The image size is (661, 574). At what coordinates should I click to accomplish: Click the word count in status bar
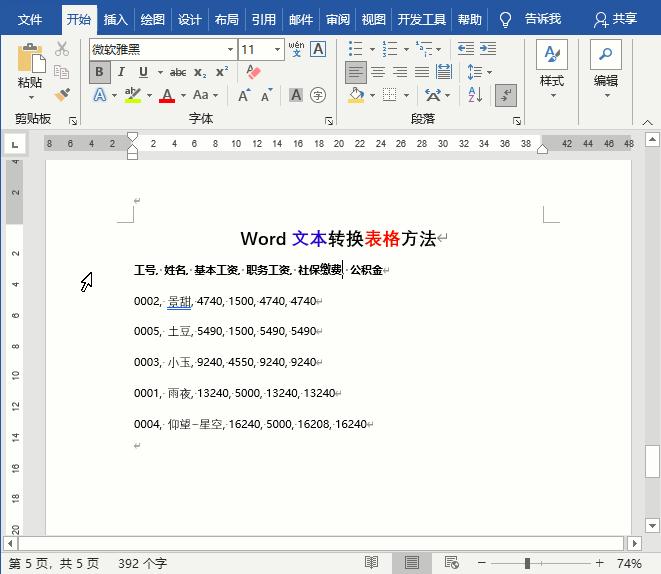pos(142,563)
